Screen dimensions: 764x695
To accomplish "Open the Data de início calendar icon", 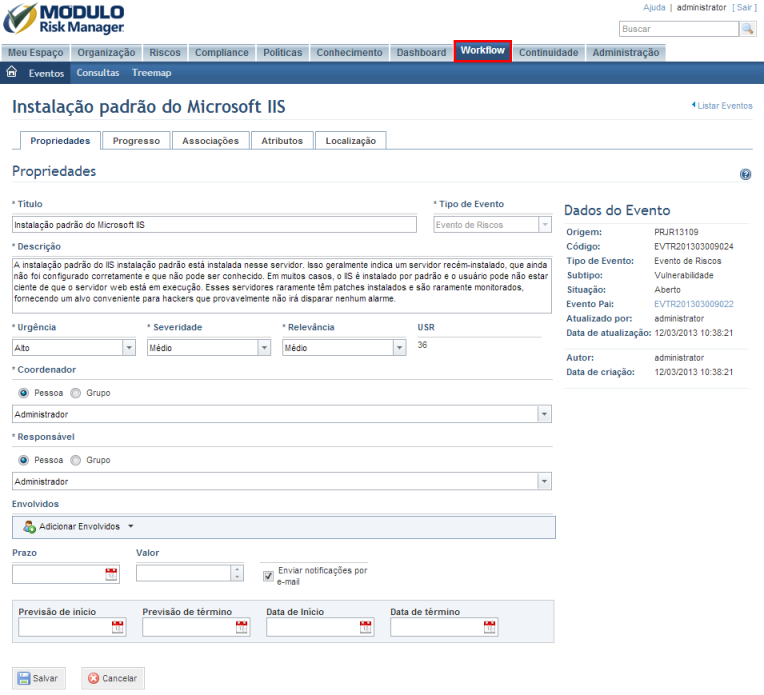I will 365,627.
